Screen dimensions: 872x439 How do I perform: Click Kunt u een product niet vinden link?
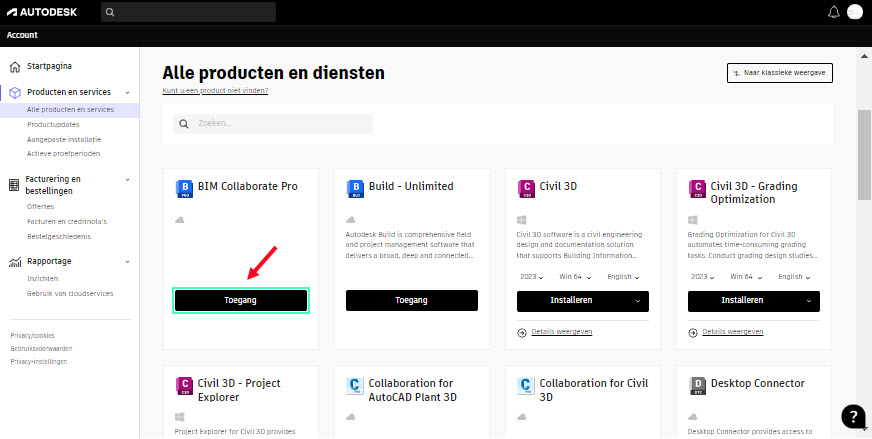(x=215, y=91)
